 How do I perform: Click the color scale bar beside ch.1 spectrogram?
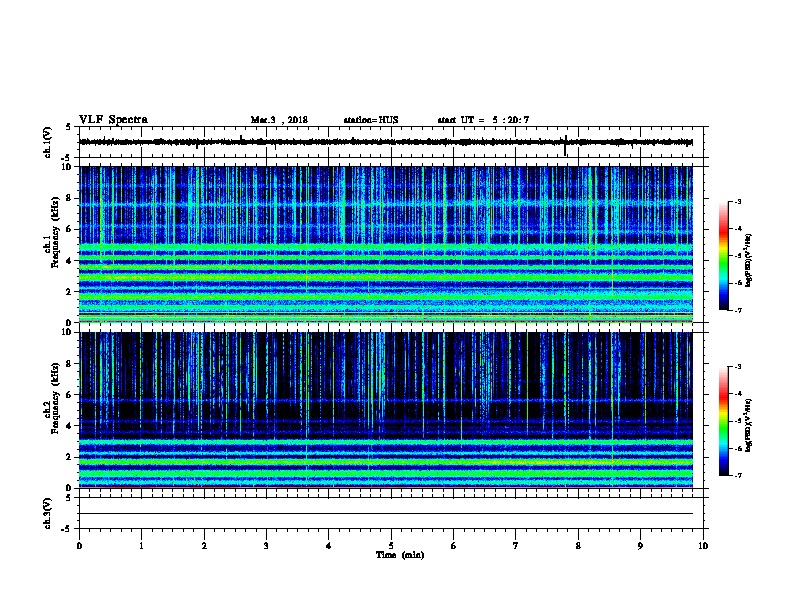coord(723,256)
